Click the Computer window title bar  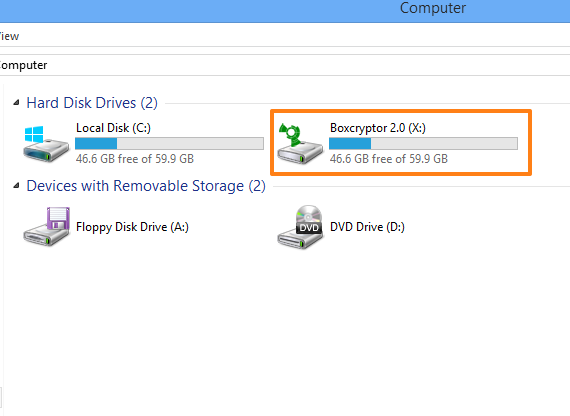285,11
